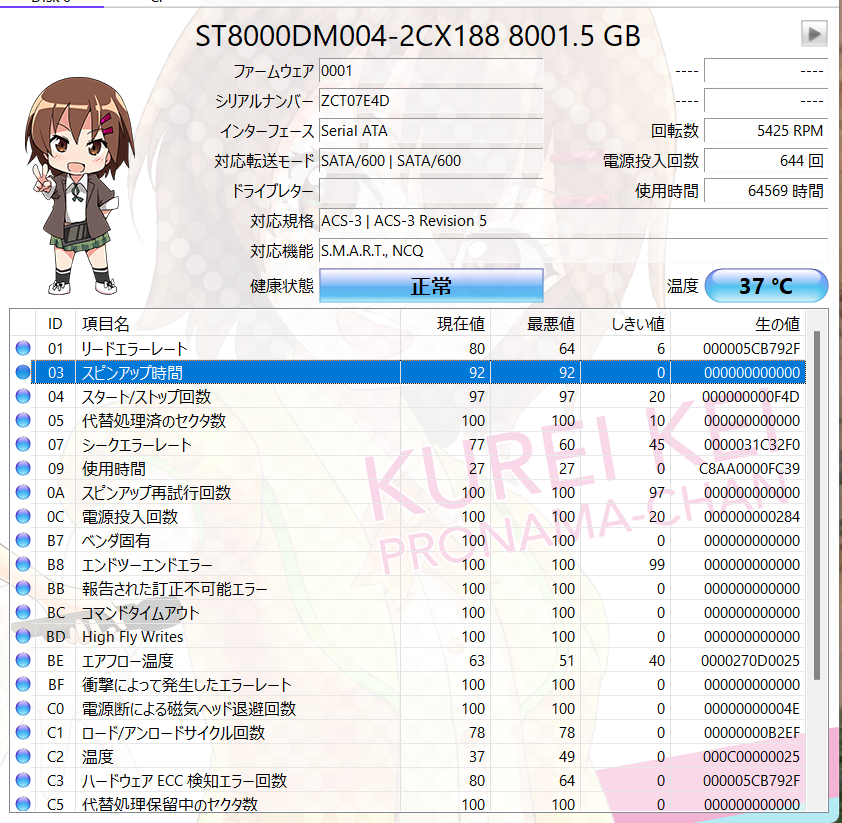Select the 電源断による磁気ヘッド退避回数 row
Viewport: 842px width, 823px height.
408,709
